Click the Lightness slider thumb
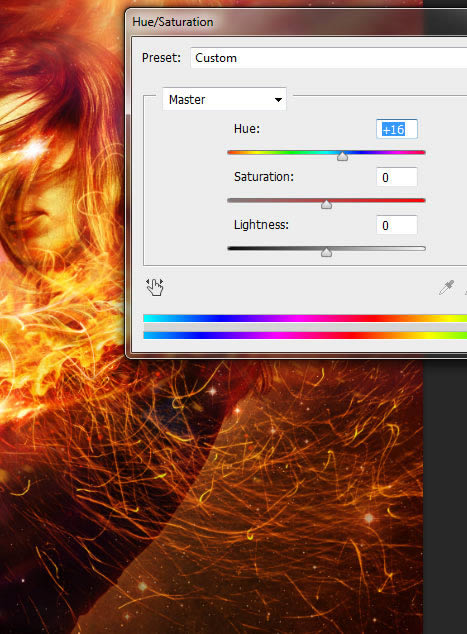 click(x=326, y=252)
